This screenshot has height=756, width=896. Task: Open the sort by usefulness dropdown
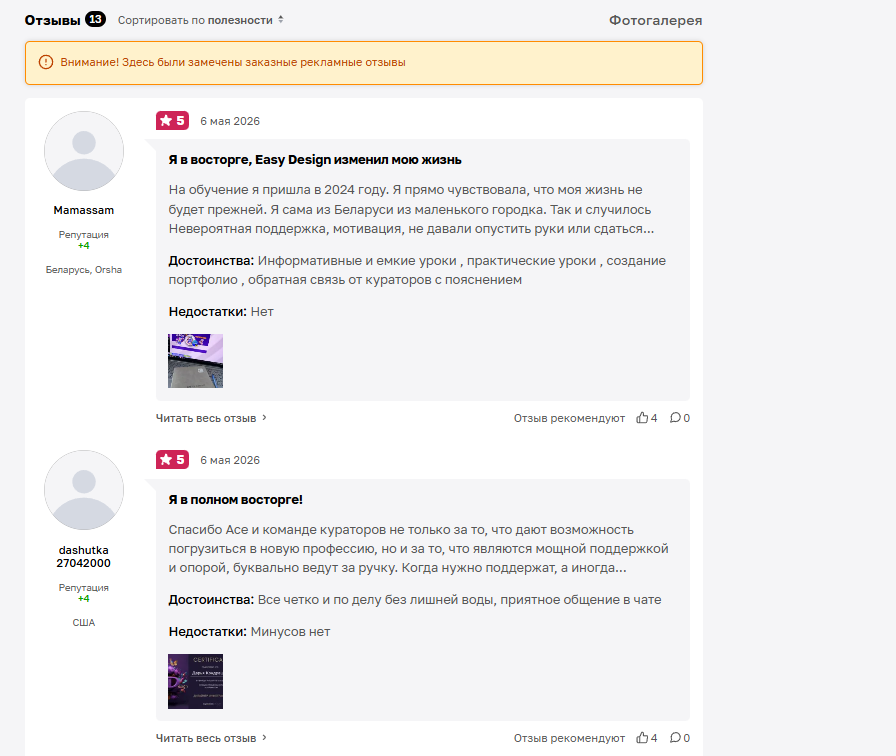tap(201, 20)
